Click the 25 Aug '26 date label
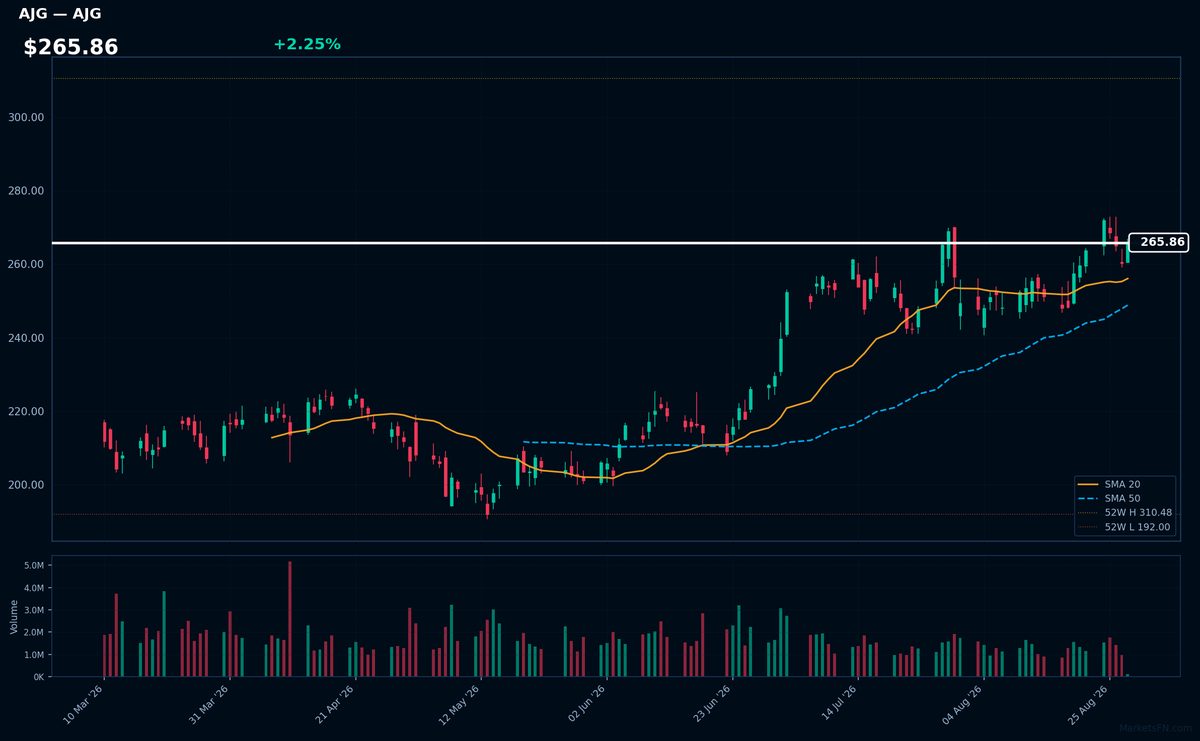1200x741 pixels. (x=1088, y=704)
